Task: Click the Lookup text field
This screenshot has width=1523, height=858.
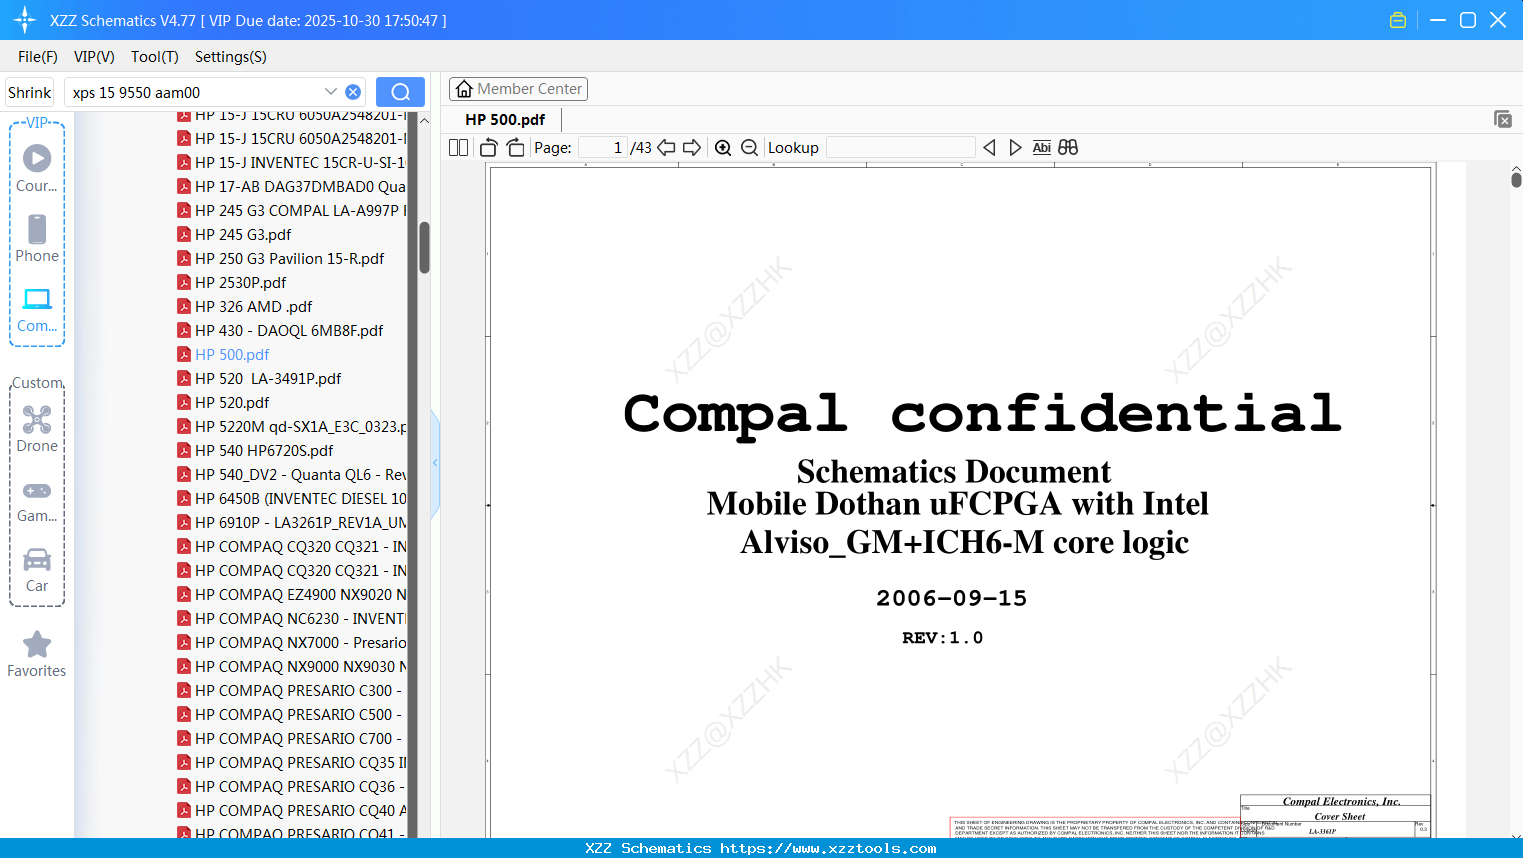Action: pyautogui.click(x=901, y=148)
